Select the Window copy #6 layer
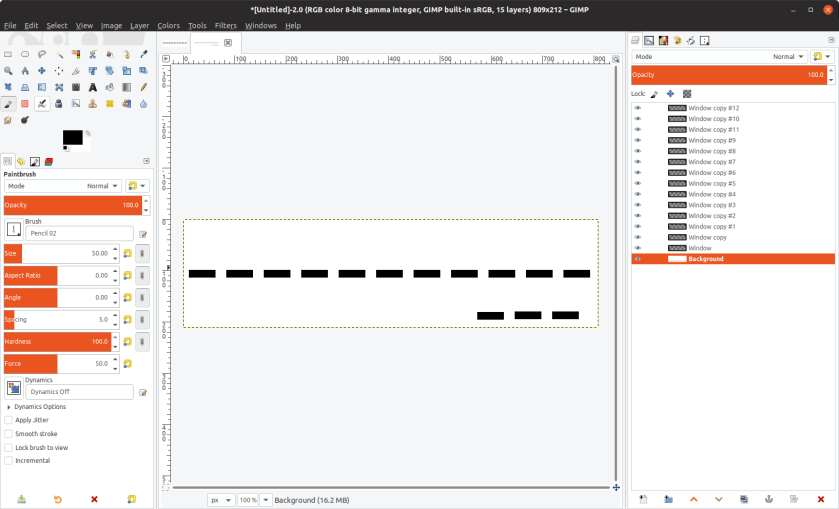Screen dimensions: 839x509 coord(712,173)
